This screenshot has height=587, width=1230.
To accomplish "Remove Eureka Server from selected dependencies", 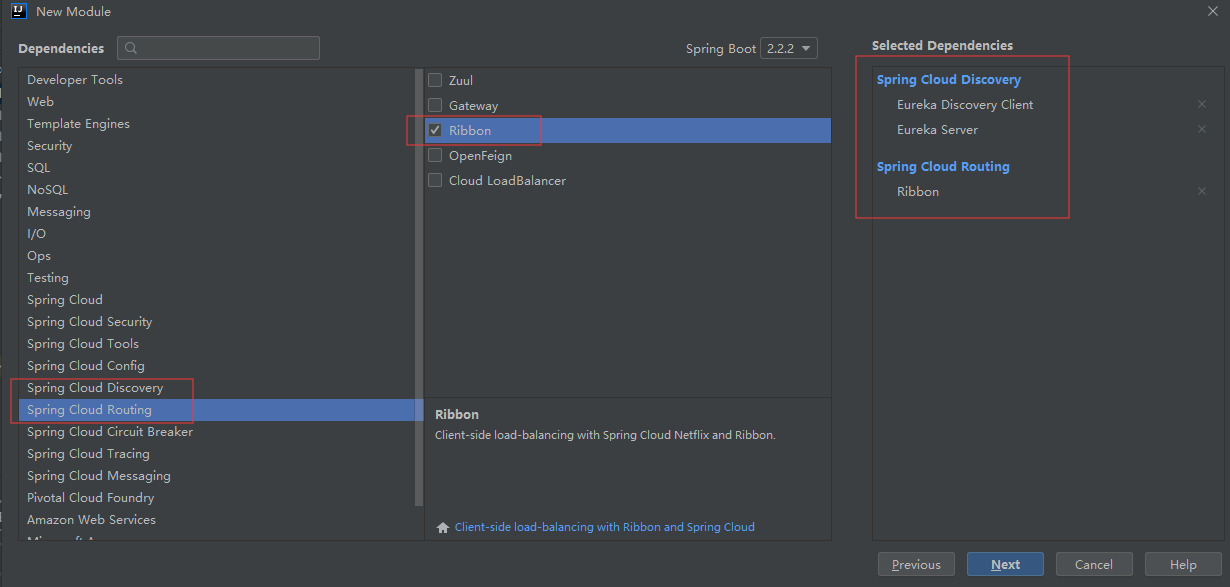I will (x=1202, y=129).
